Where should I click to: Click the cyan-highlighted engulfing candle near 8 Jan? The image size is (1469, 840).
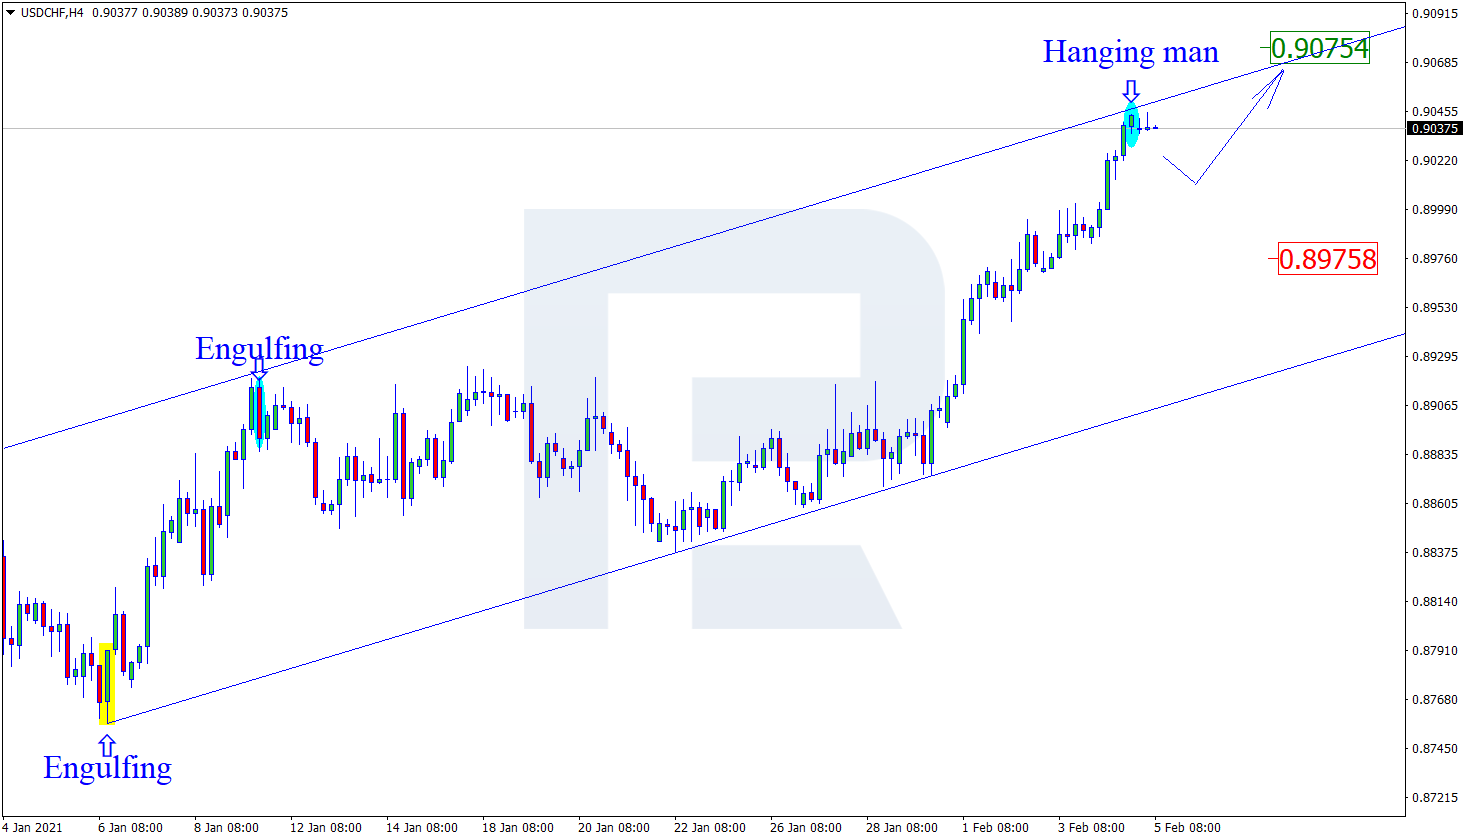[260, 413]
